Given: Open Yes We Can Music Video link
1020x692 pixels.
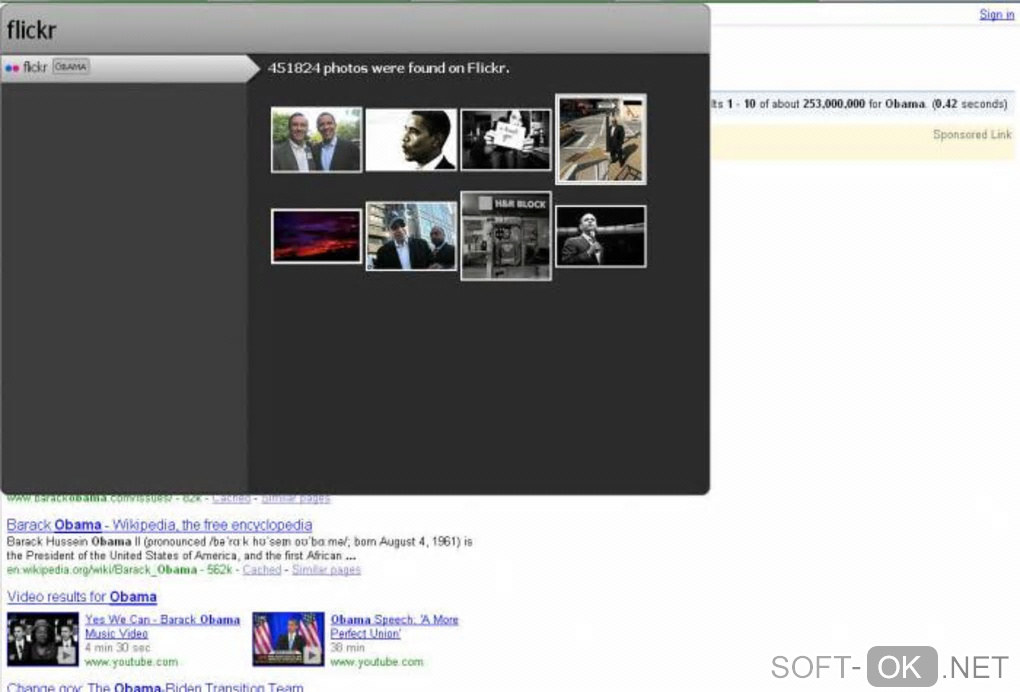Looking at the screenshot, I should pos(162,626).
